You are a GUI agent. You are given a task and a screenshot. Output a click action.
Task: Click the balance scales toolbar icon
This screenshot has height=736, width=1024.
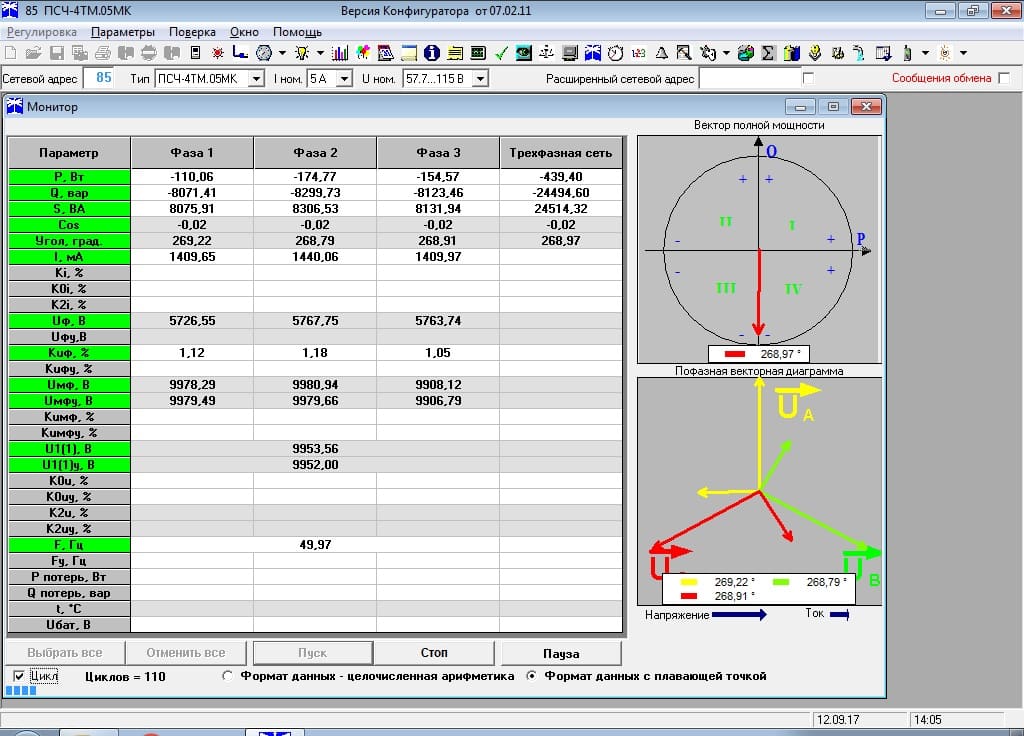pyautogui.click(x=547, y=52)
